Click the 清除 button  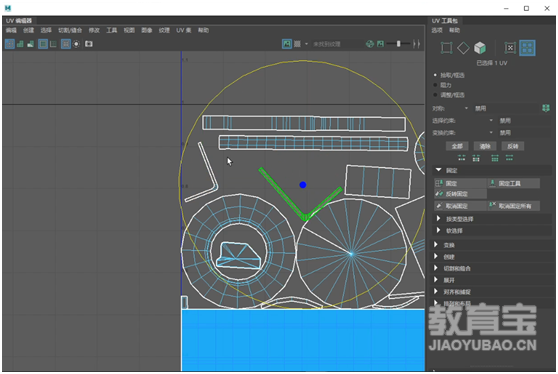pos(485,146)
